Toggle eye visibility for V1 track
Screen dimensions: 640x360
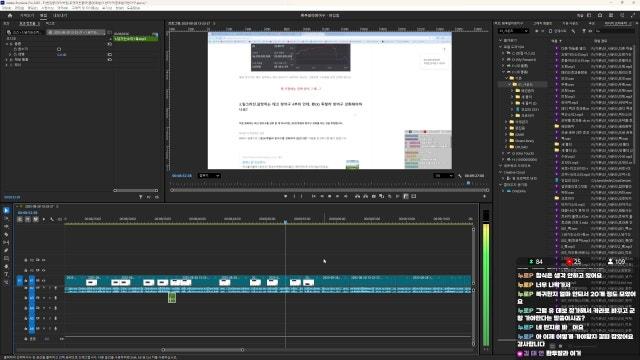[x=38, y=281]
